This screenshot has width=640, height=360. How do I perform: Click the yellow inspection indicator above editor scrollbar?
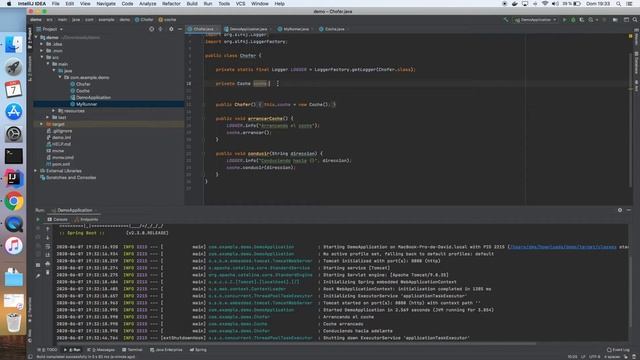[631, 36]
